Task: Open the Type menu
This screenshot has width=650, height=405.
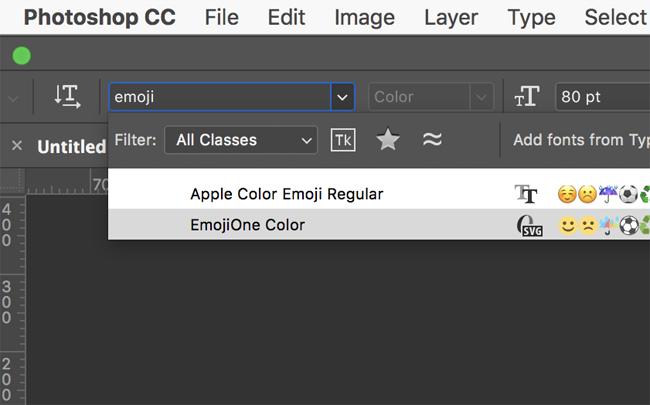Action: (x=531, y=17)
